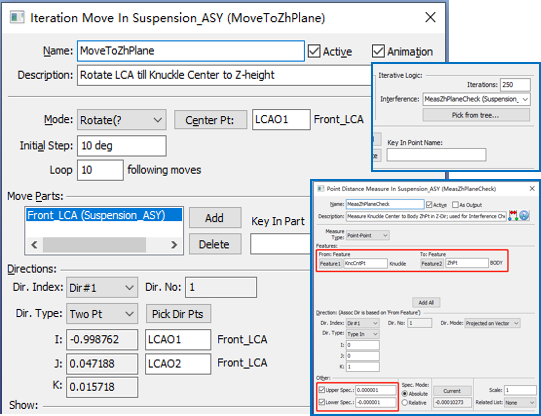Click right arrow of Move Parts scrollbar
This screenshot has width=541, height=416.
pos(174,245)
